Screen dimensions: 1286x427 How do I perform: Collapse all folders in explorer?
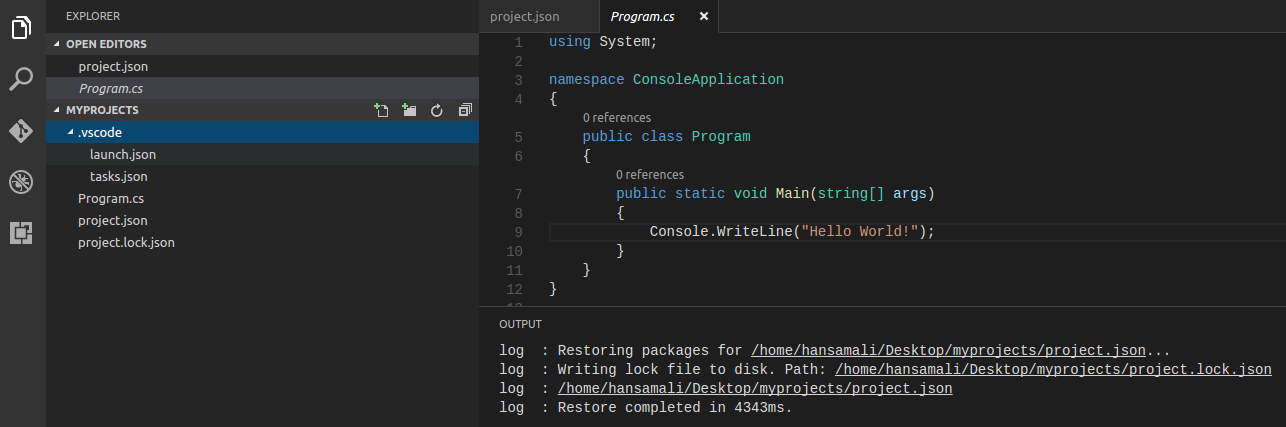click(x=465, y=110)
